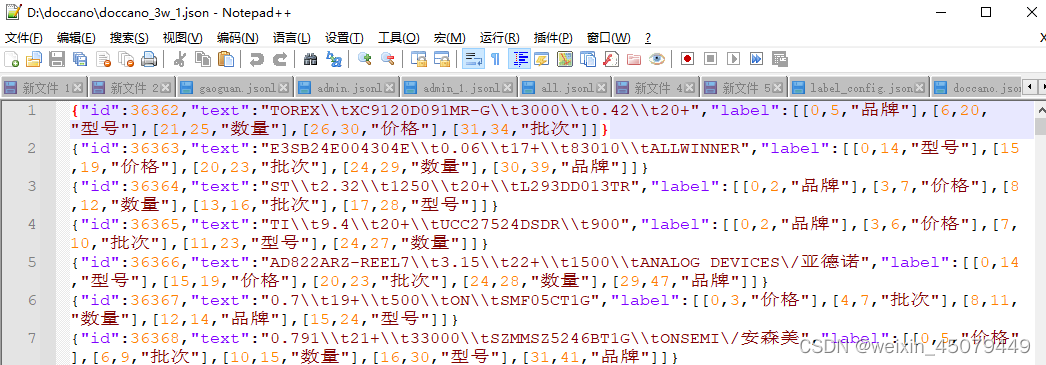Open the 窗口(W) menu
The height and width of the screenshot is (365, 1046).
pos(608,38)
